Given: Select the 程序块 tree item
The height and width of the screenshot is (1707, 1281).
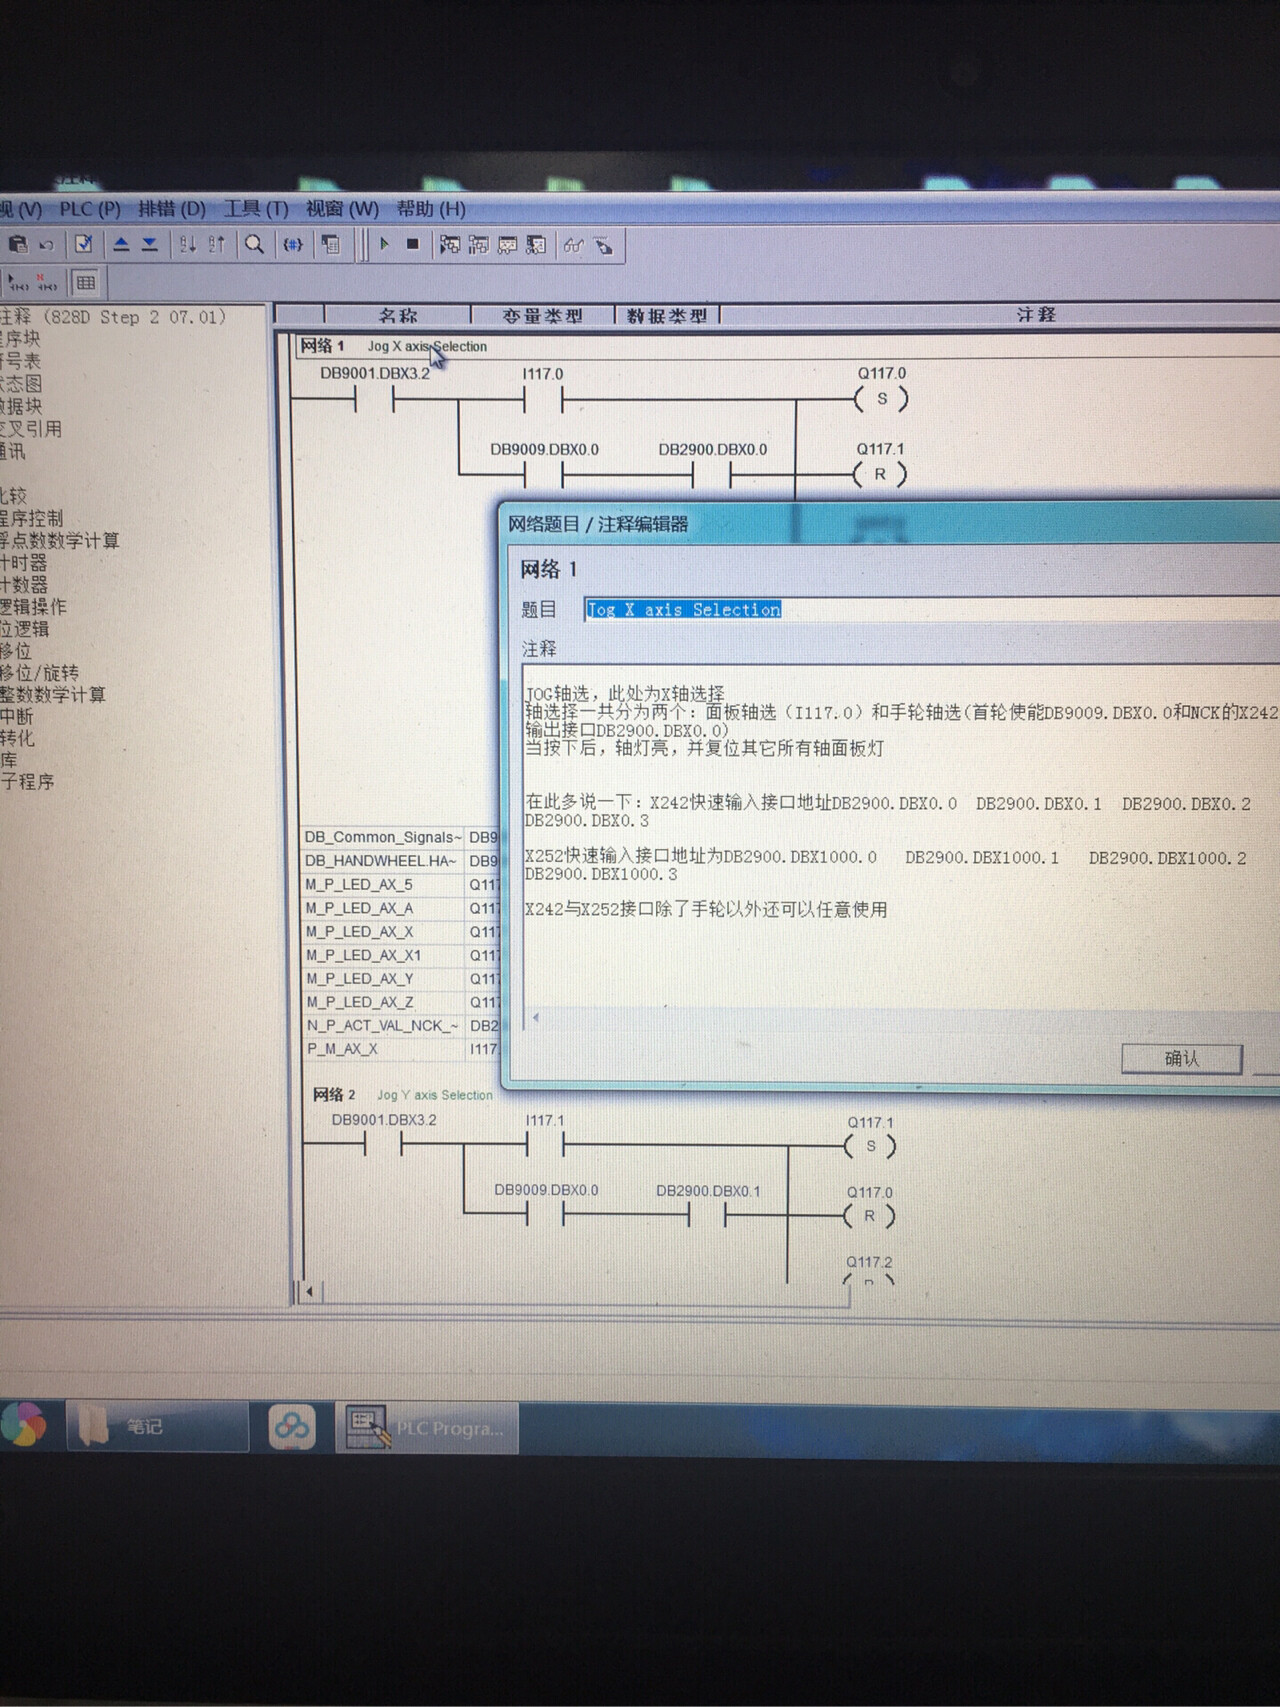Looking at the screenshot, I should pos(20,339).
